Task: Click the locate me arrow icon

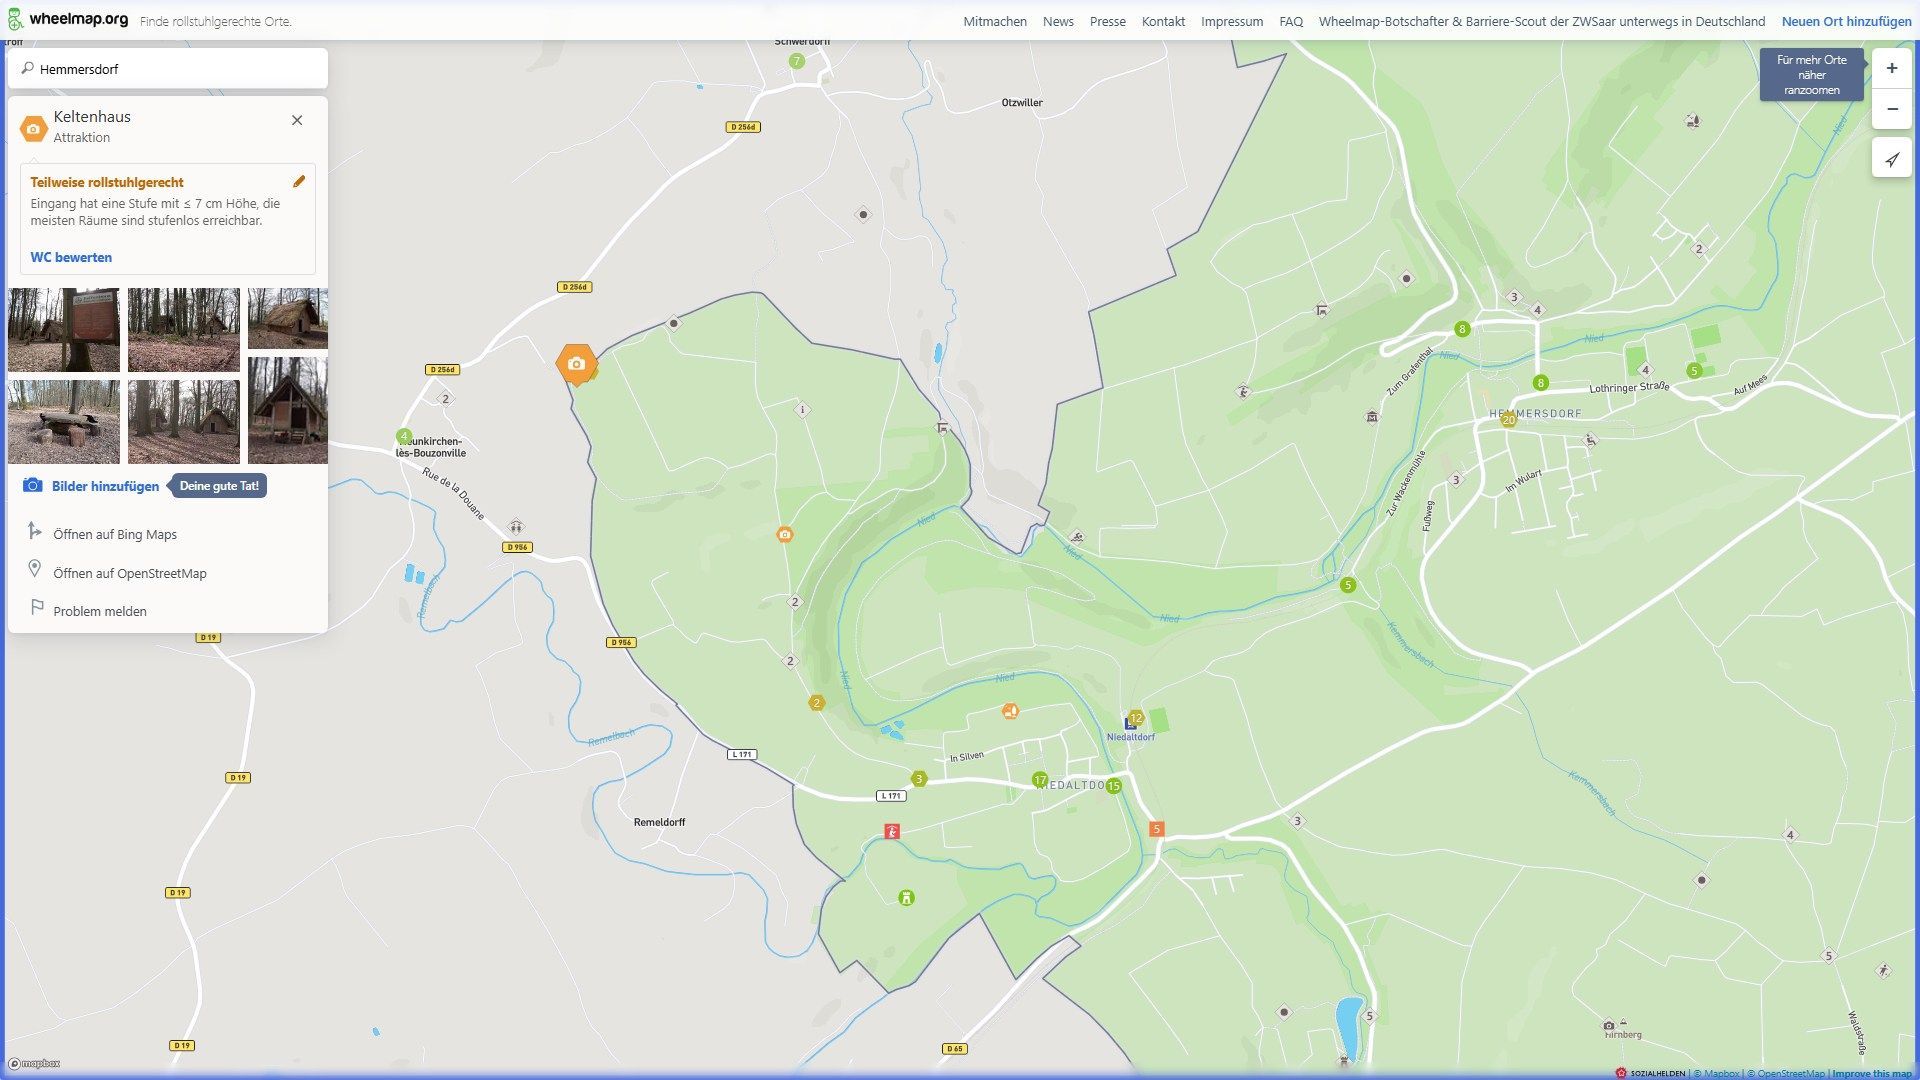Action: point(1891,159)
